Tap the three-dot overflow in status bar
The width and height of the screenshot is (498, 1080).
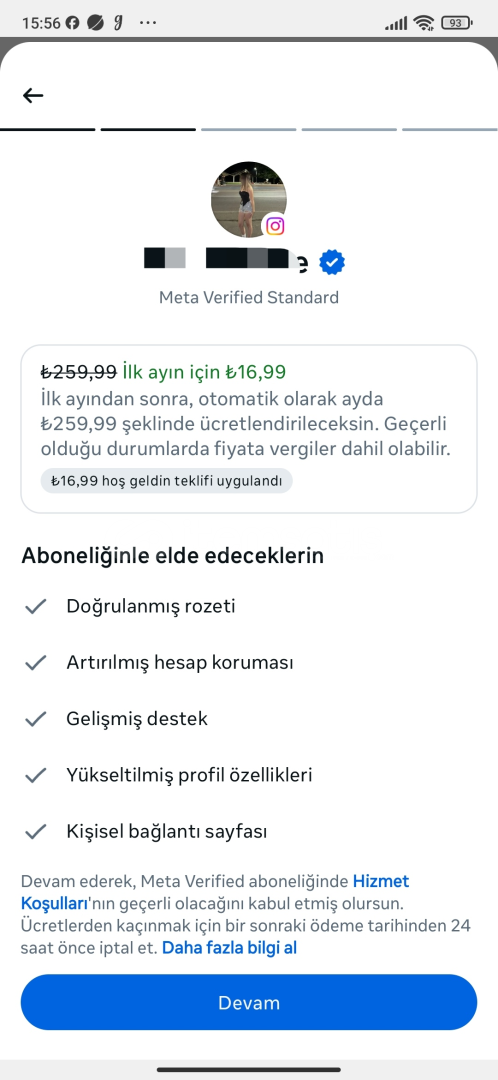tap(148, 23)
